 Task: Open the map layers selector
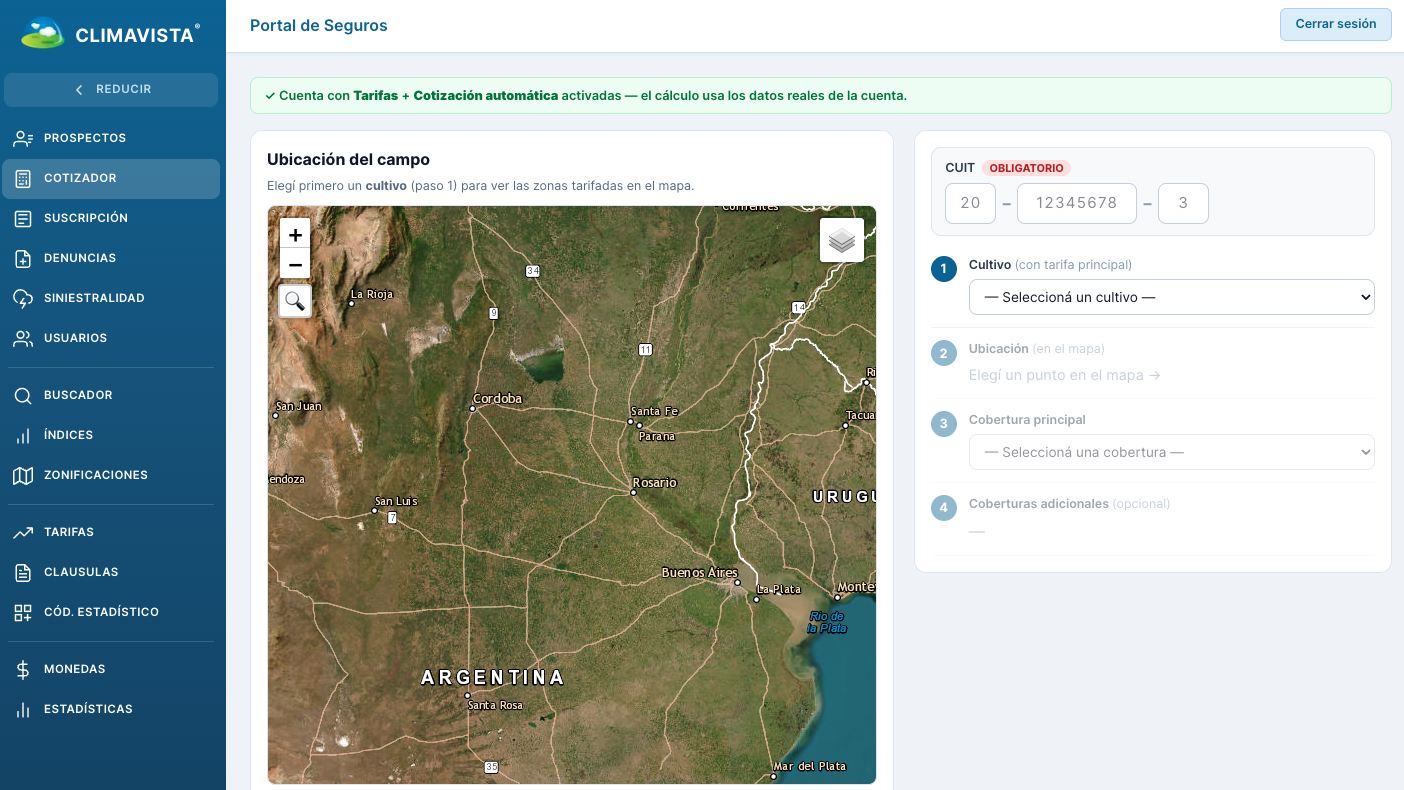pyautogui.click(x=842, y=240)
